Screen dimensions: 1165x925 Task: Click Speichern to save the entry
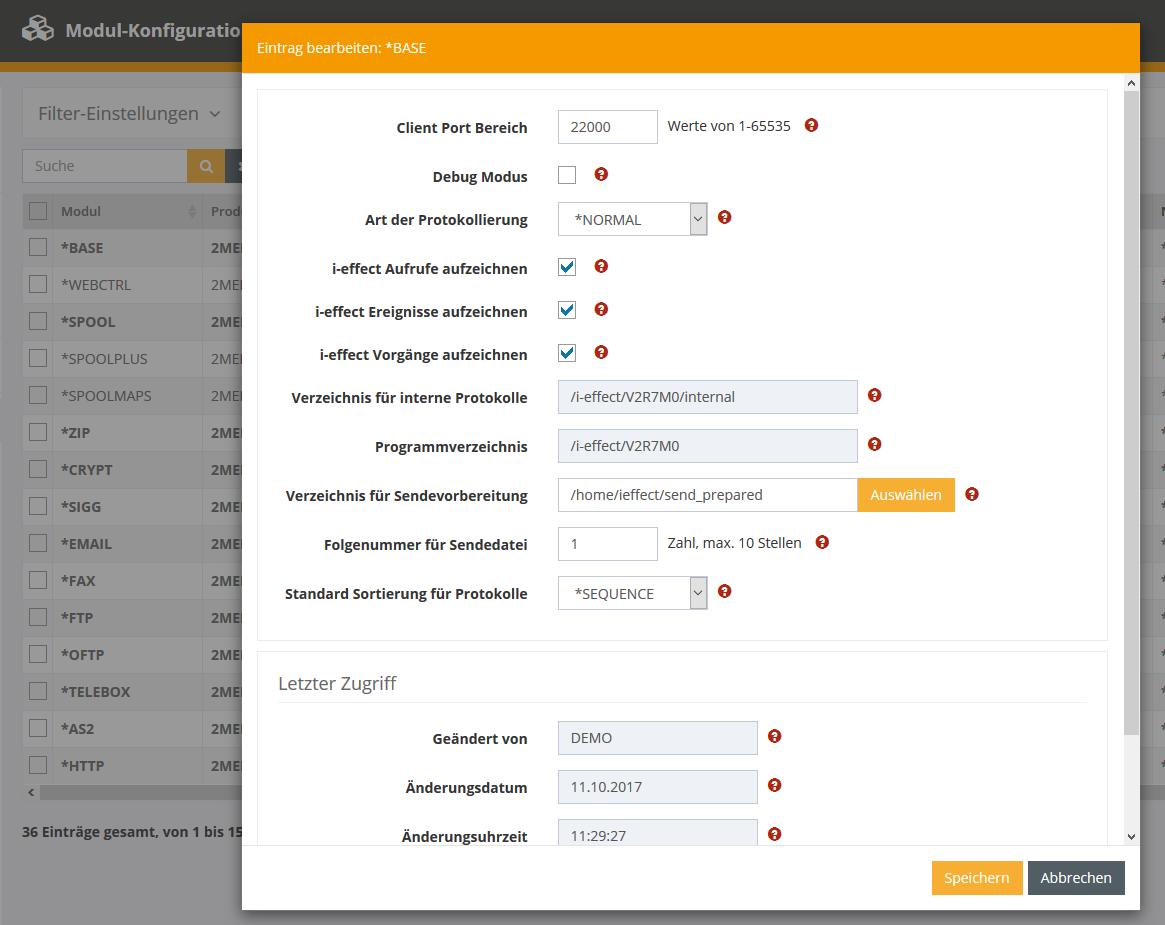[x=976, y=878]
